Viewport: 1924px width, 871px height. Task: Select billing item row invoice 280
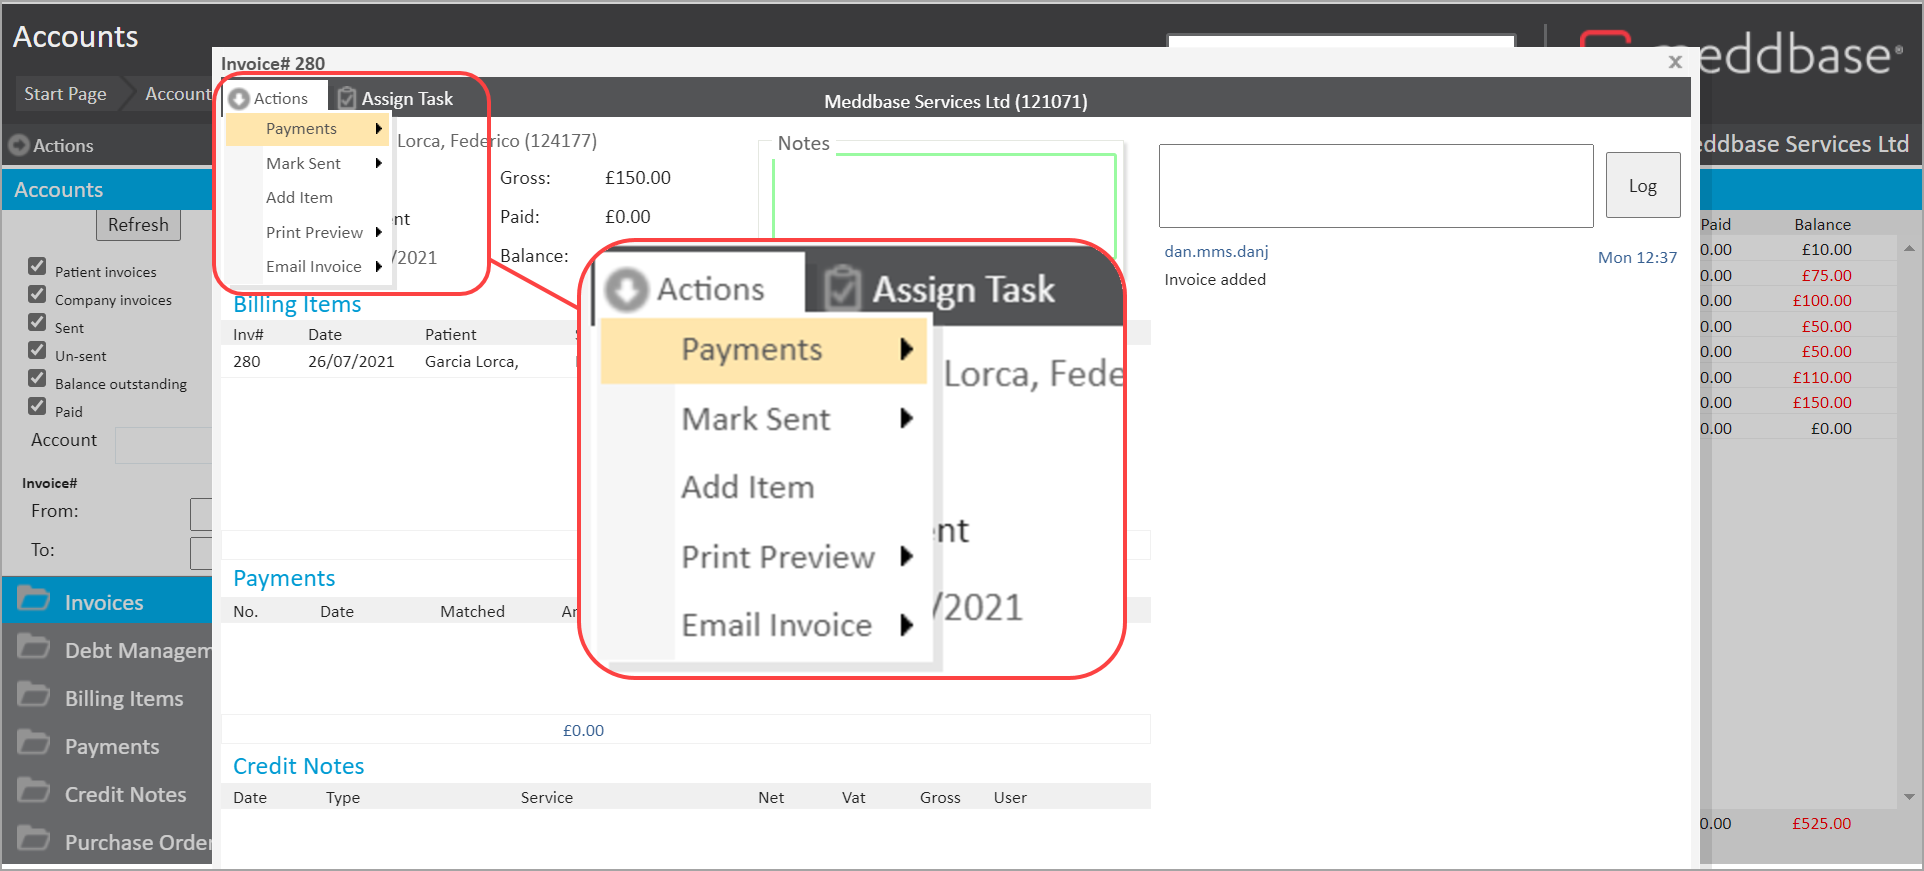pyautogui.click(x=400, y=362)
